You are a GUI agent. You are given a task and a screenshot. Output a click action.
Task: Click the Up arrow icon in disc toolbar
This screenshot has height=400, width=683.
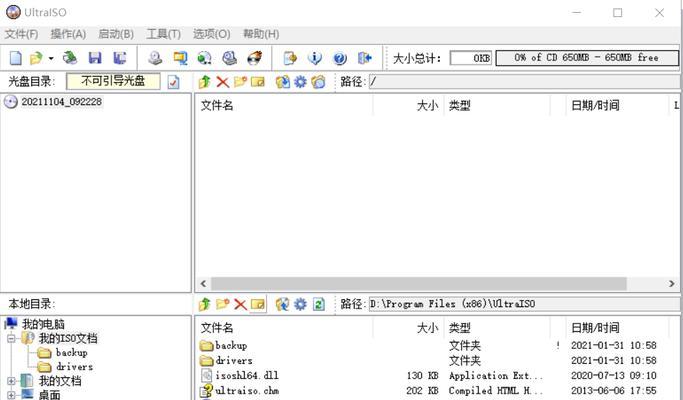(204, 81)
